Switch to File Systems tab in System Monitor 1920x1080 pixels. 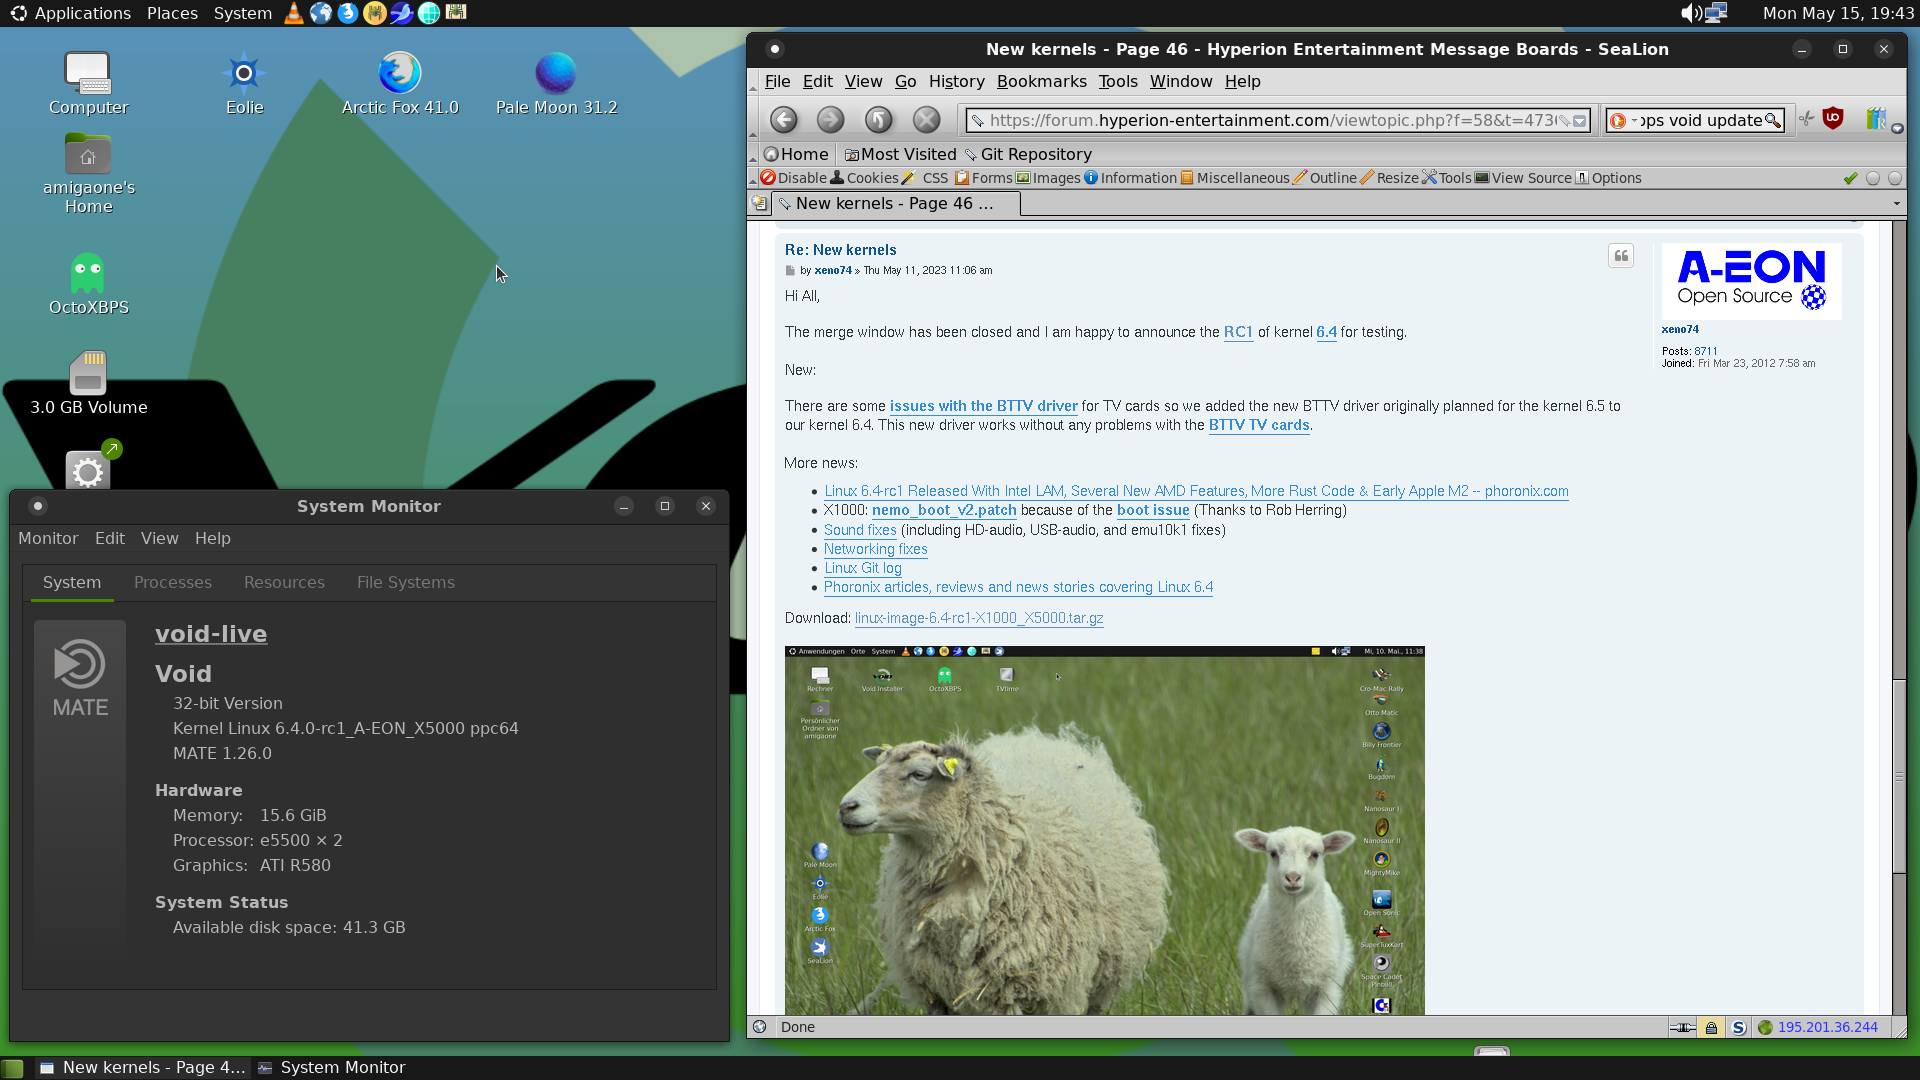(x=406, y=582)
